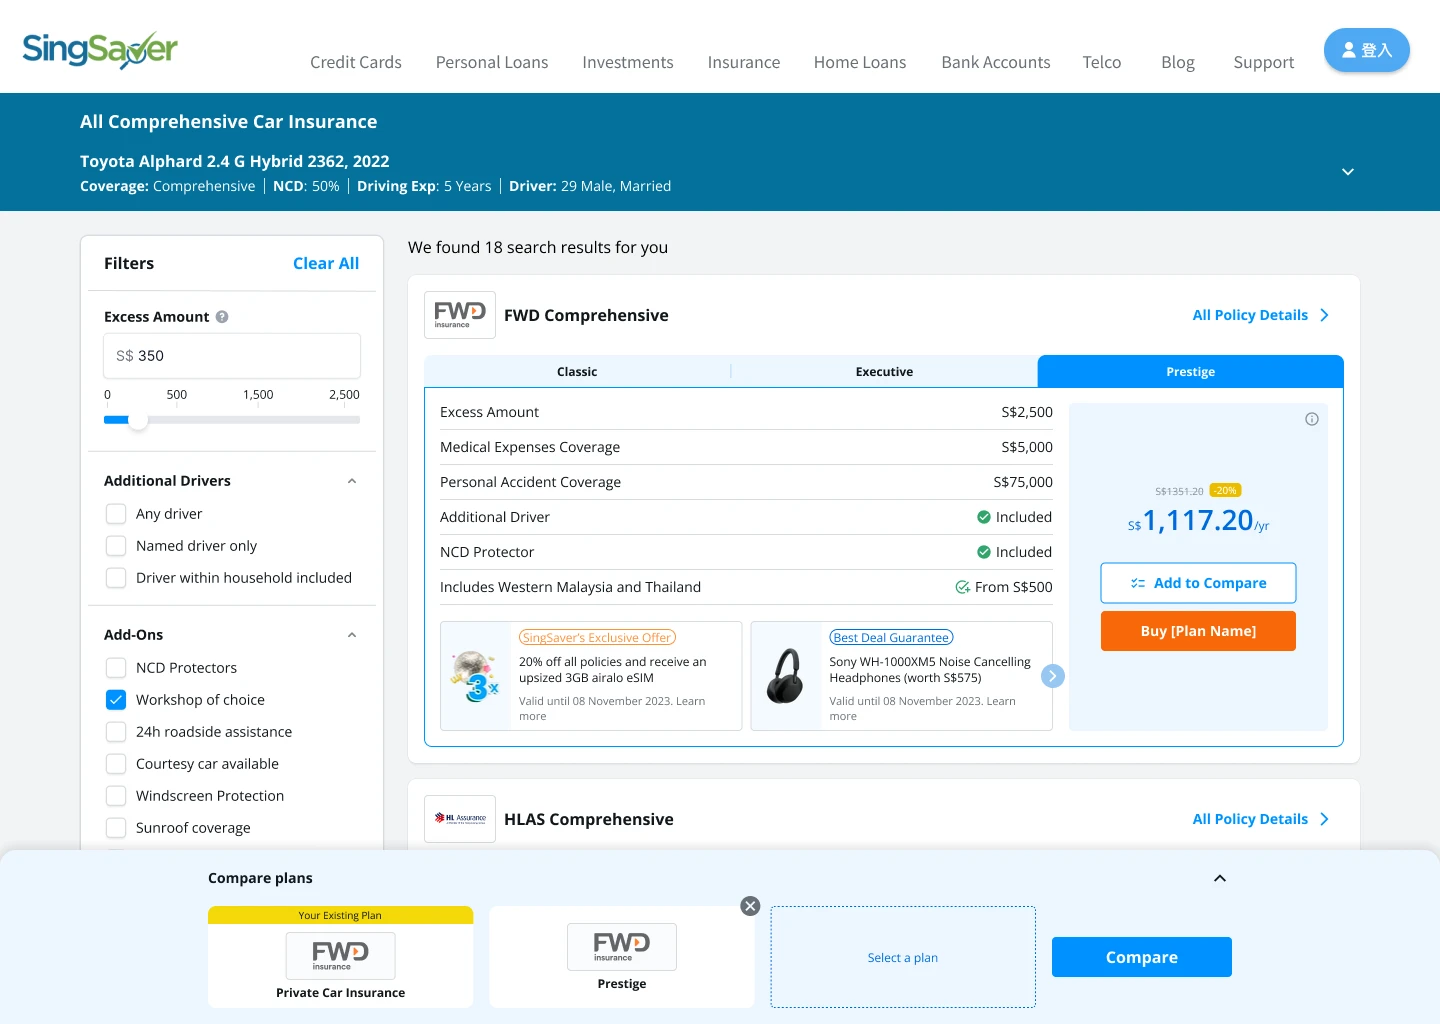Click the S$1,117.20 yearly price

pos(1198,521)
